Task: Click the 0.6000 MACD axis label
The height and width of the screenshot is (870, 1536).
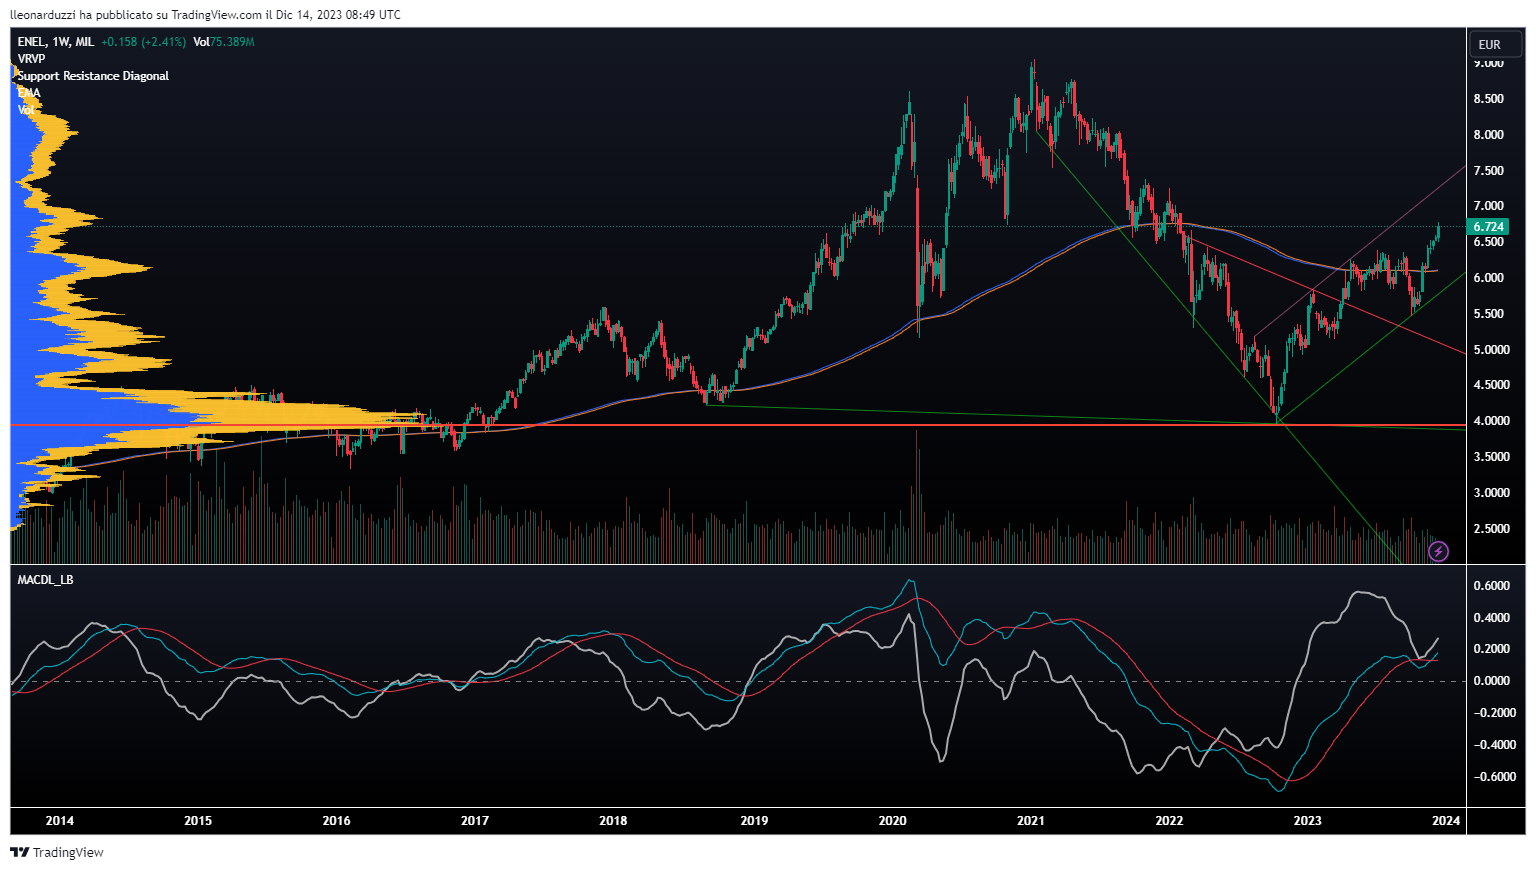Action: pyautogui.click(x=1492, y=586)
